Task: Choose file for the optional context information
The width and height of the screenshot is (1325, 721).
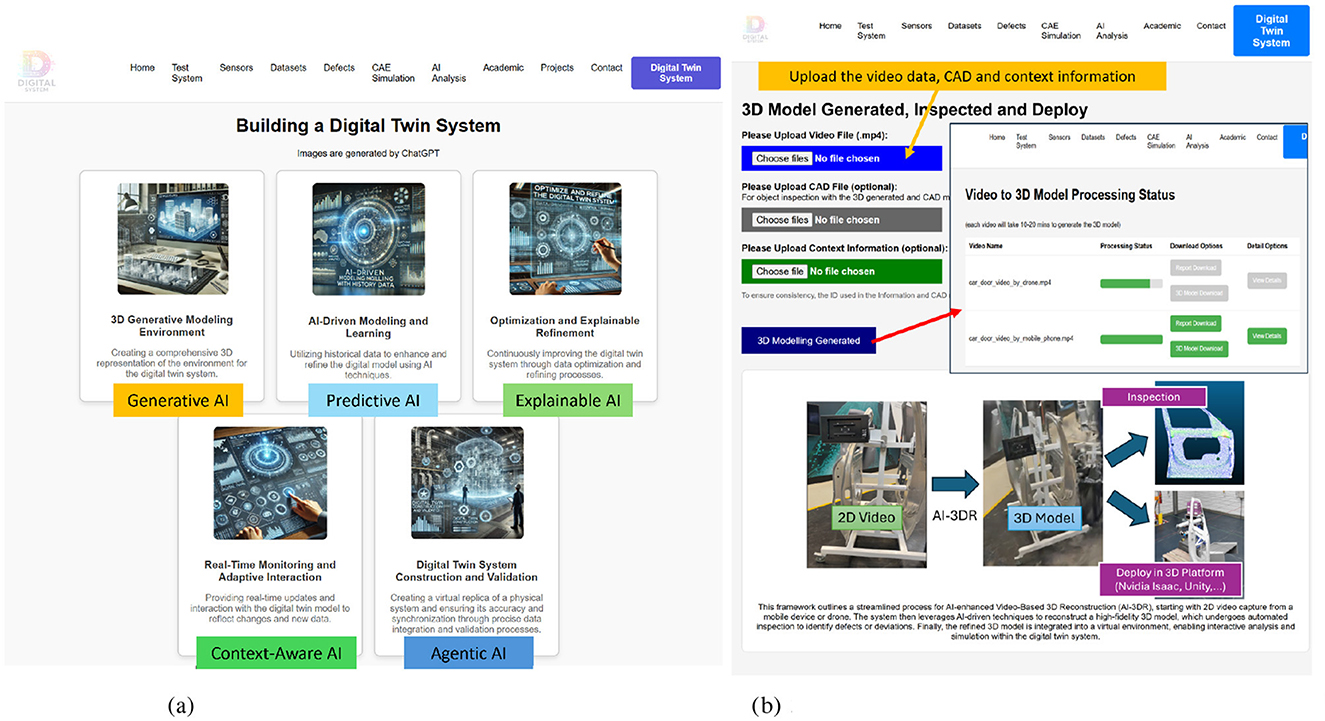Action: pos(779,271)
